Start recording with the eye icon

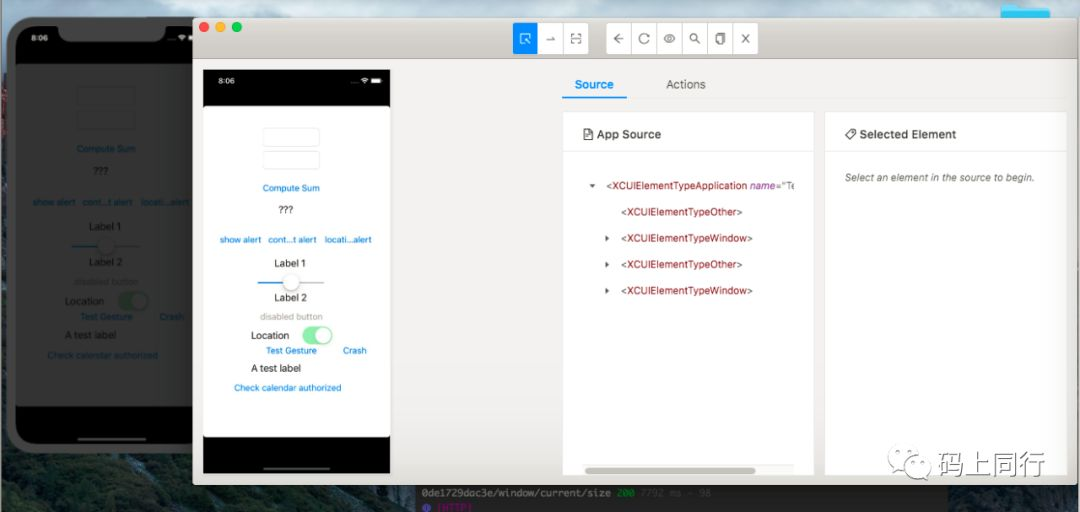[669, 39]
